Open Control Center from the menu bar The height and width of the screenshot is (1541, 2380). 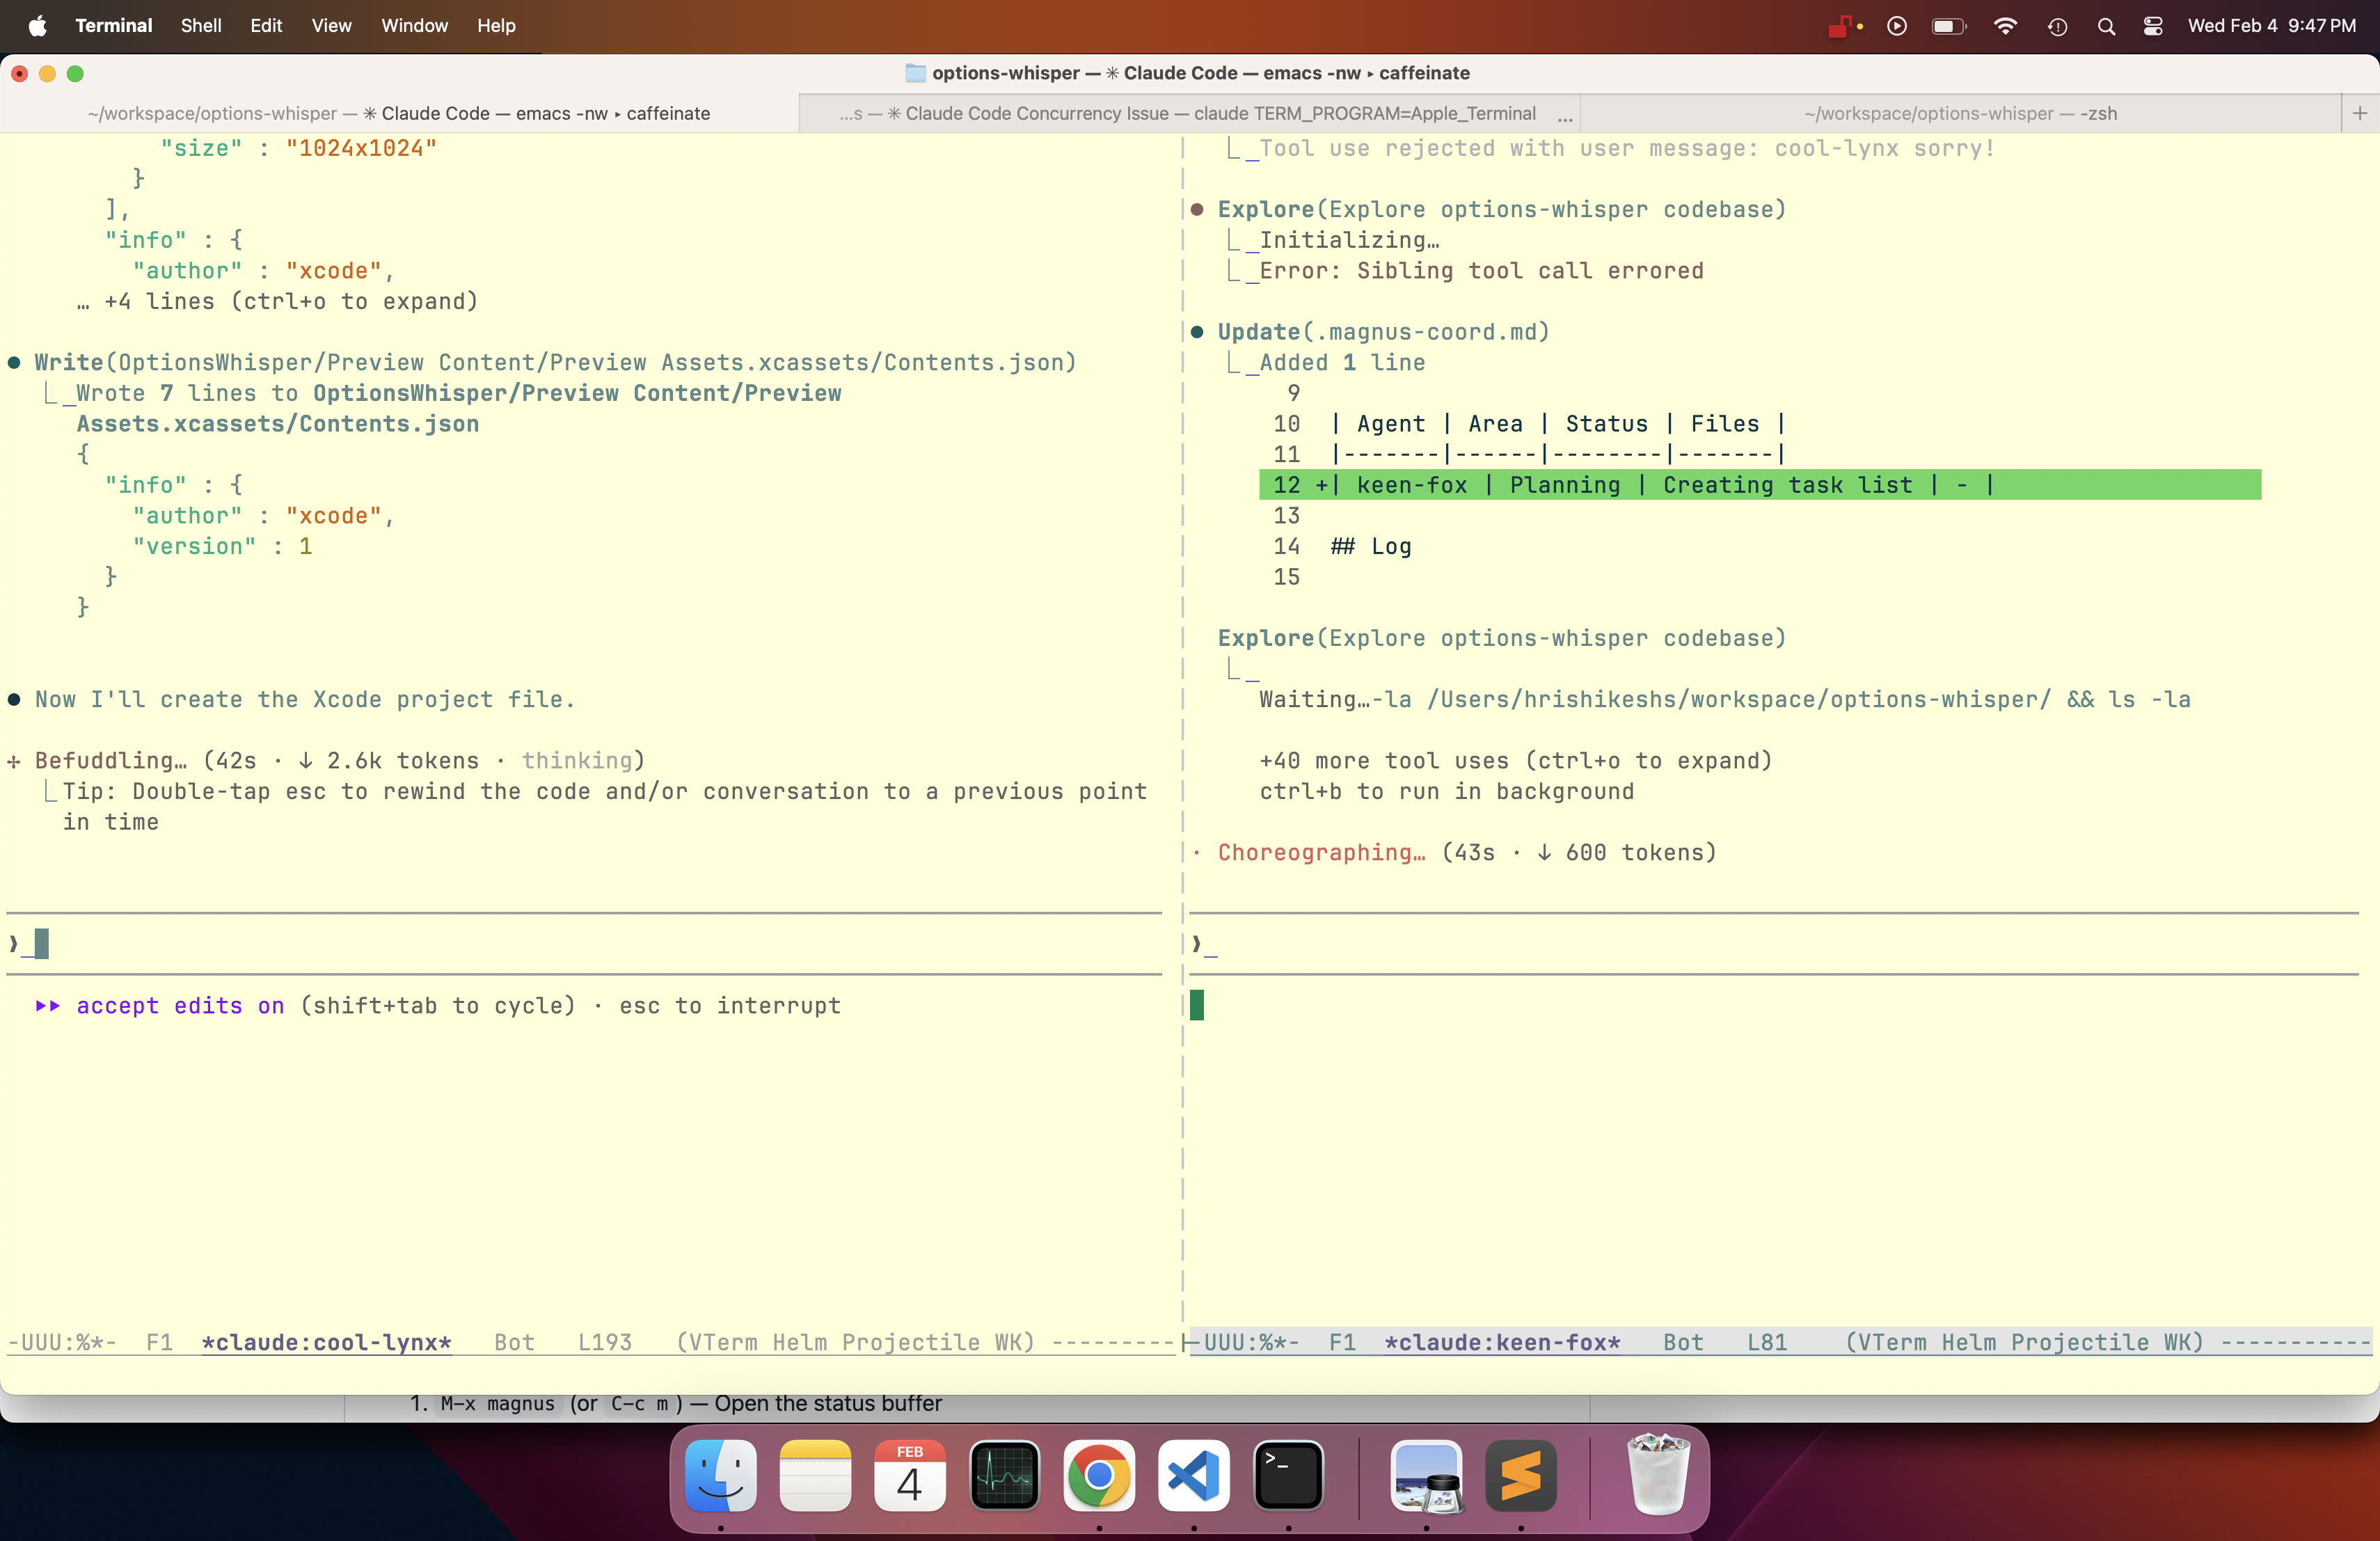[x=2152, y=26]
